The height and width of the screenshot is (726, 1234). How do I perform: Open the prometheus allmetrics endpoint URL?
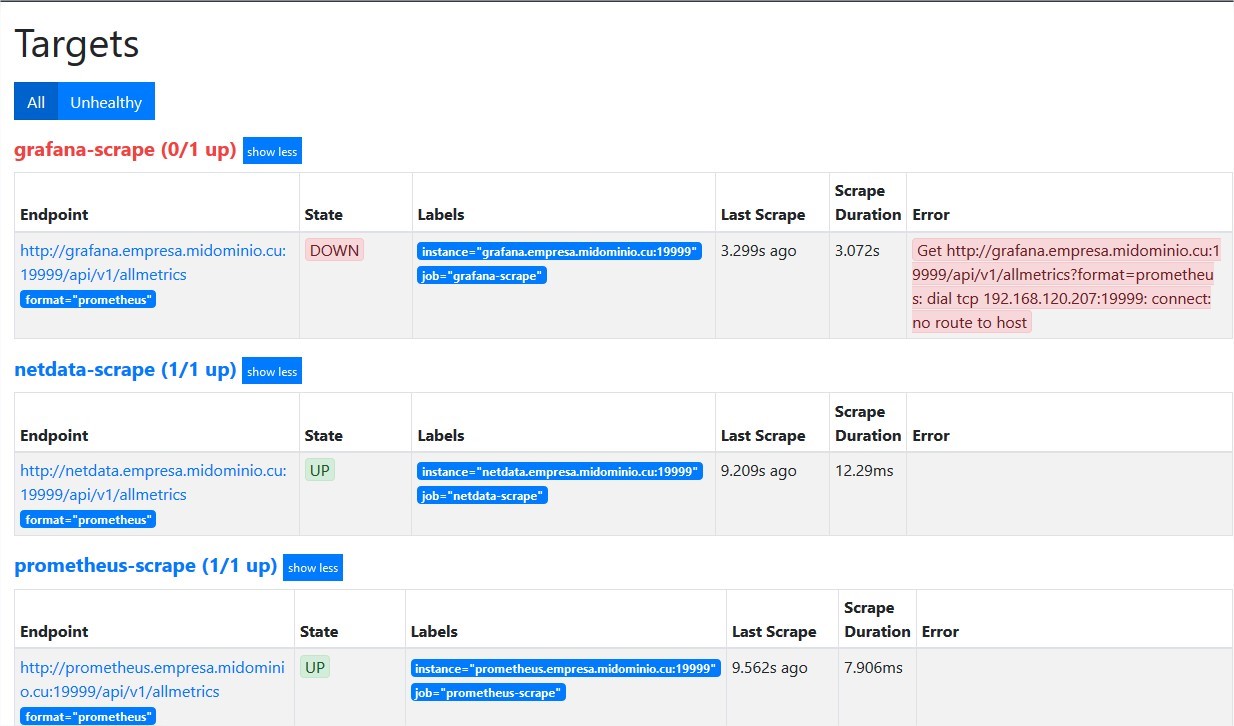tap(152, 679)
